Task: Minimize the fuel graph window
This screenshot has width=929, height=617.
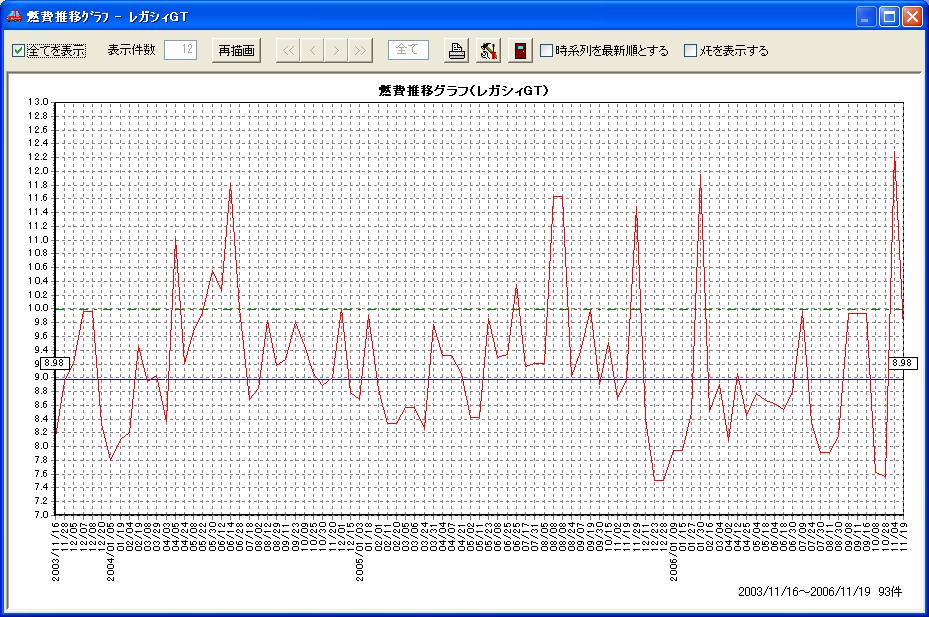Action: click(x=866, y=17)
